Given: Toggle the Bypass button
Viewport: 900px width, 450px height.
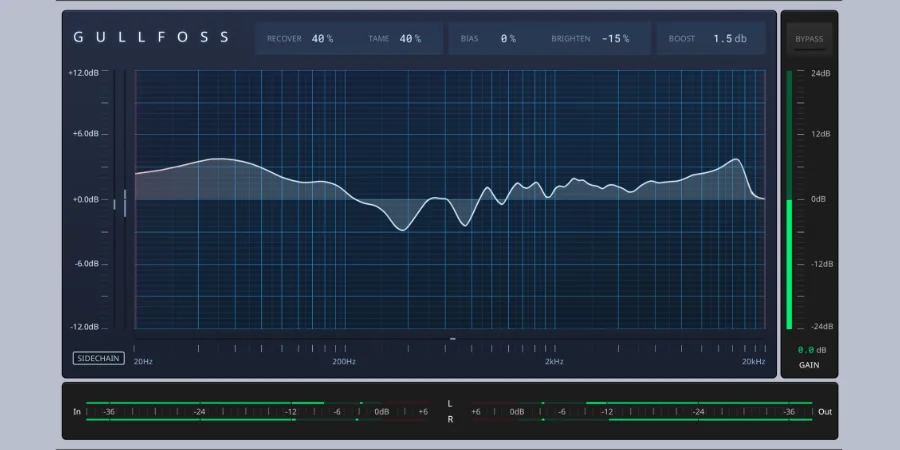Looking at the screenshot, I should click(x=809, y=39).
